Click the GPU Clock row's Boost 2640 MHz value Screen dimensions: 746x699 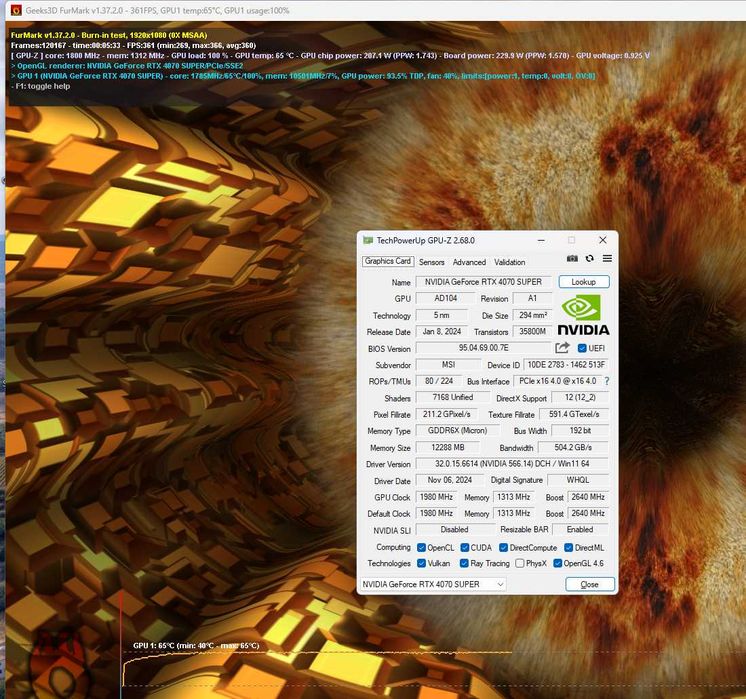[588, 497]
